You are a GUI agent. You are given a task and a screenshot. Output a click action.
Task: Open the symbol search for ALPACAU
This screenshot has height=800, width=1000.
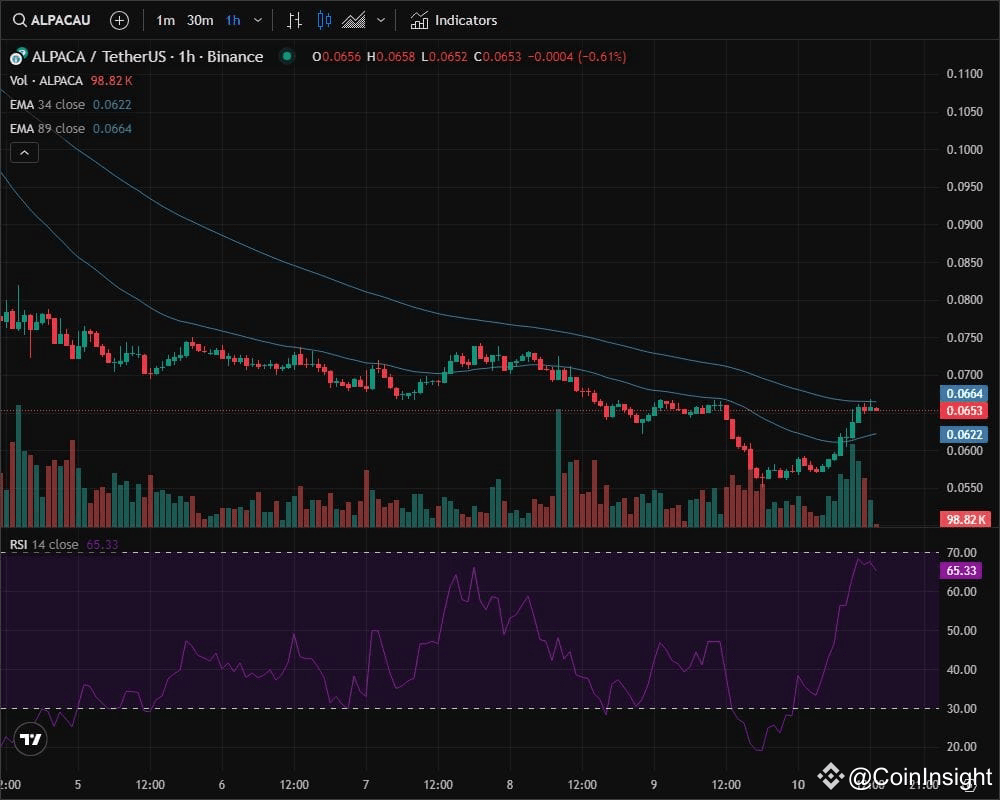[x=52, y=20]
